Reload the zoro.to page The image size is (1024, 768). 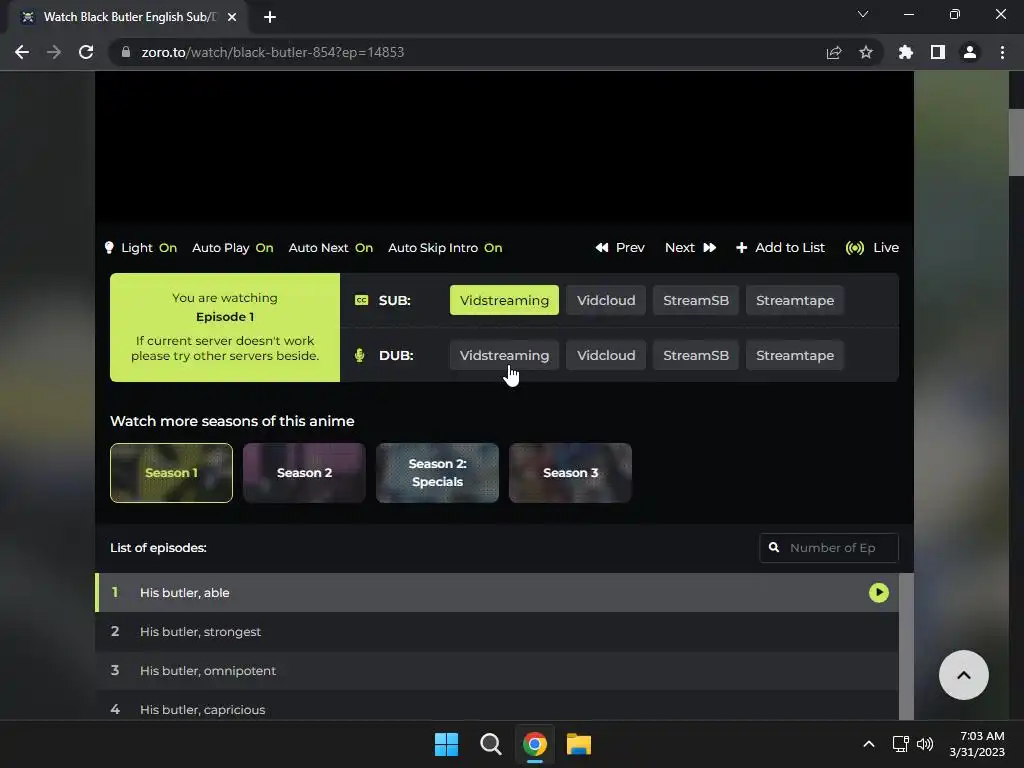86,52
